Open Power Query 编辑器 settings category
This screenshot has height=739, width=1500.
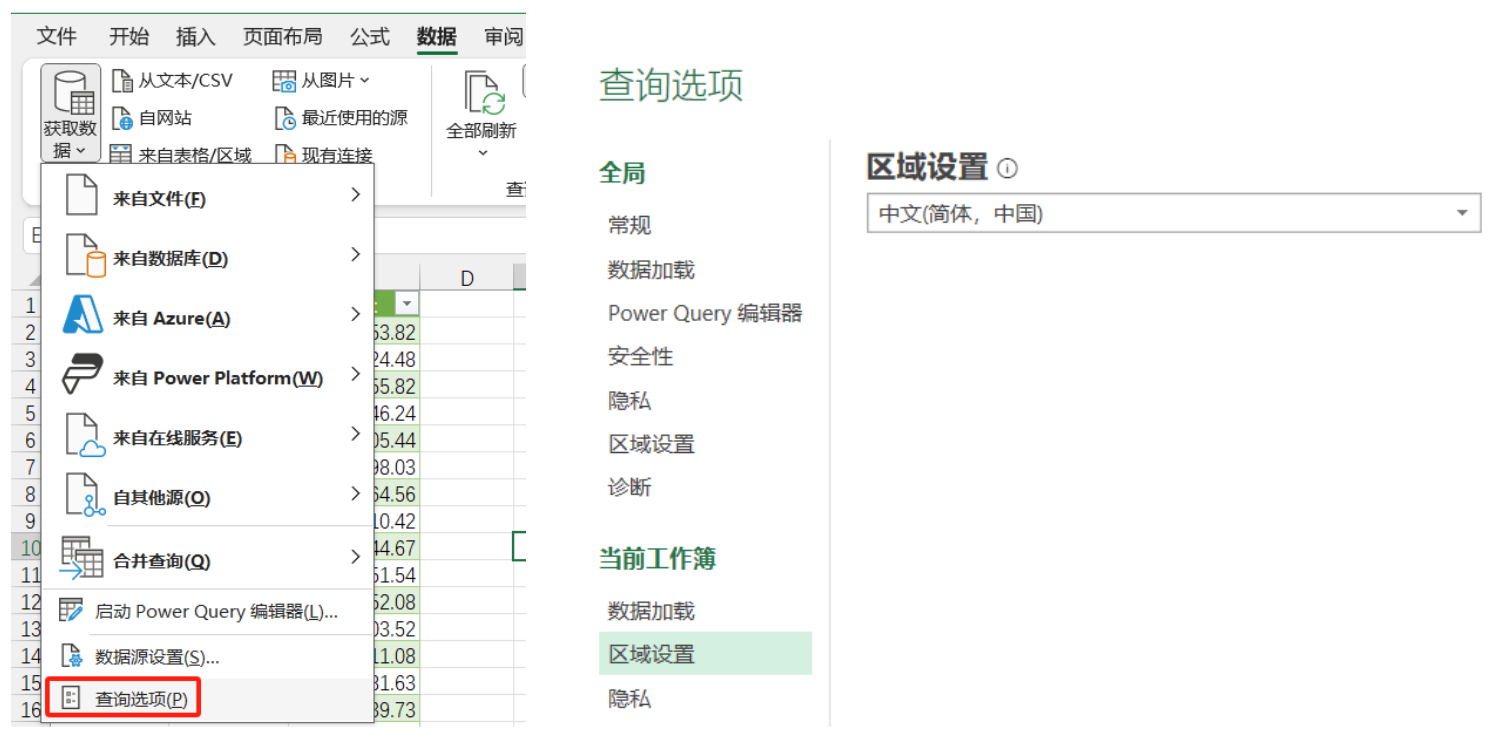[705, 313]
